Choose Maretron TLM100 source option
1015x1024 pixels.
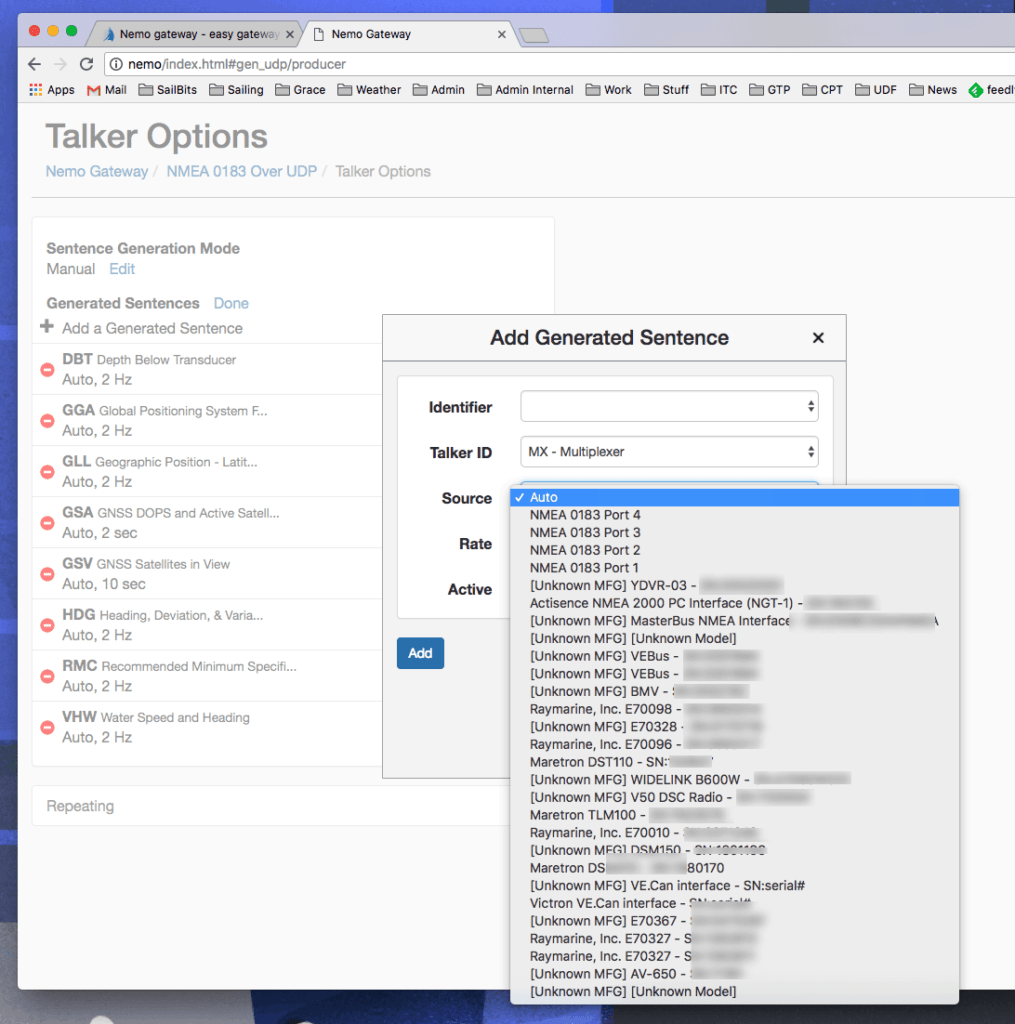click(735, 814)
